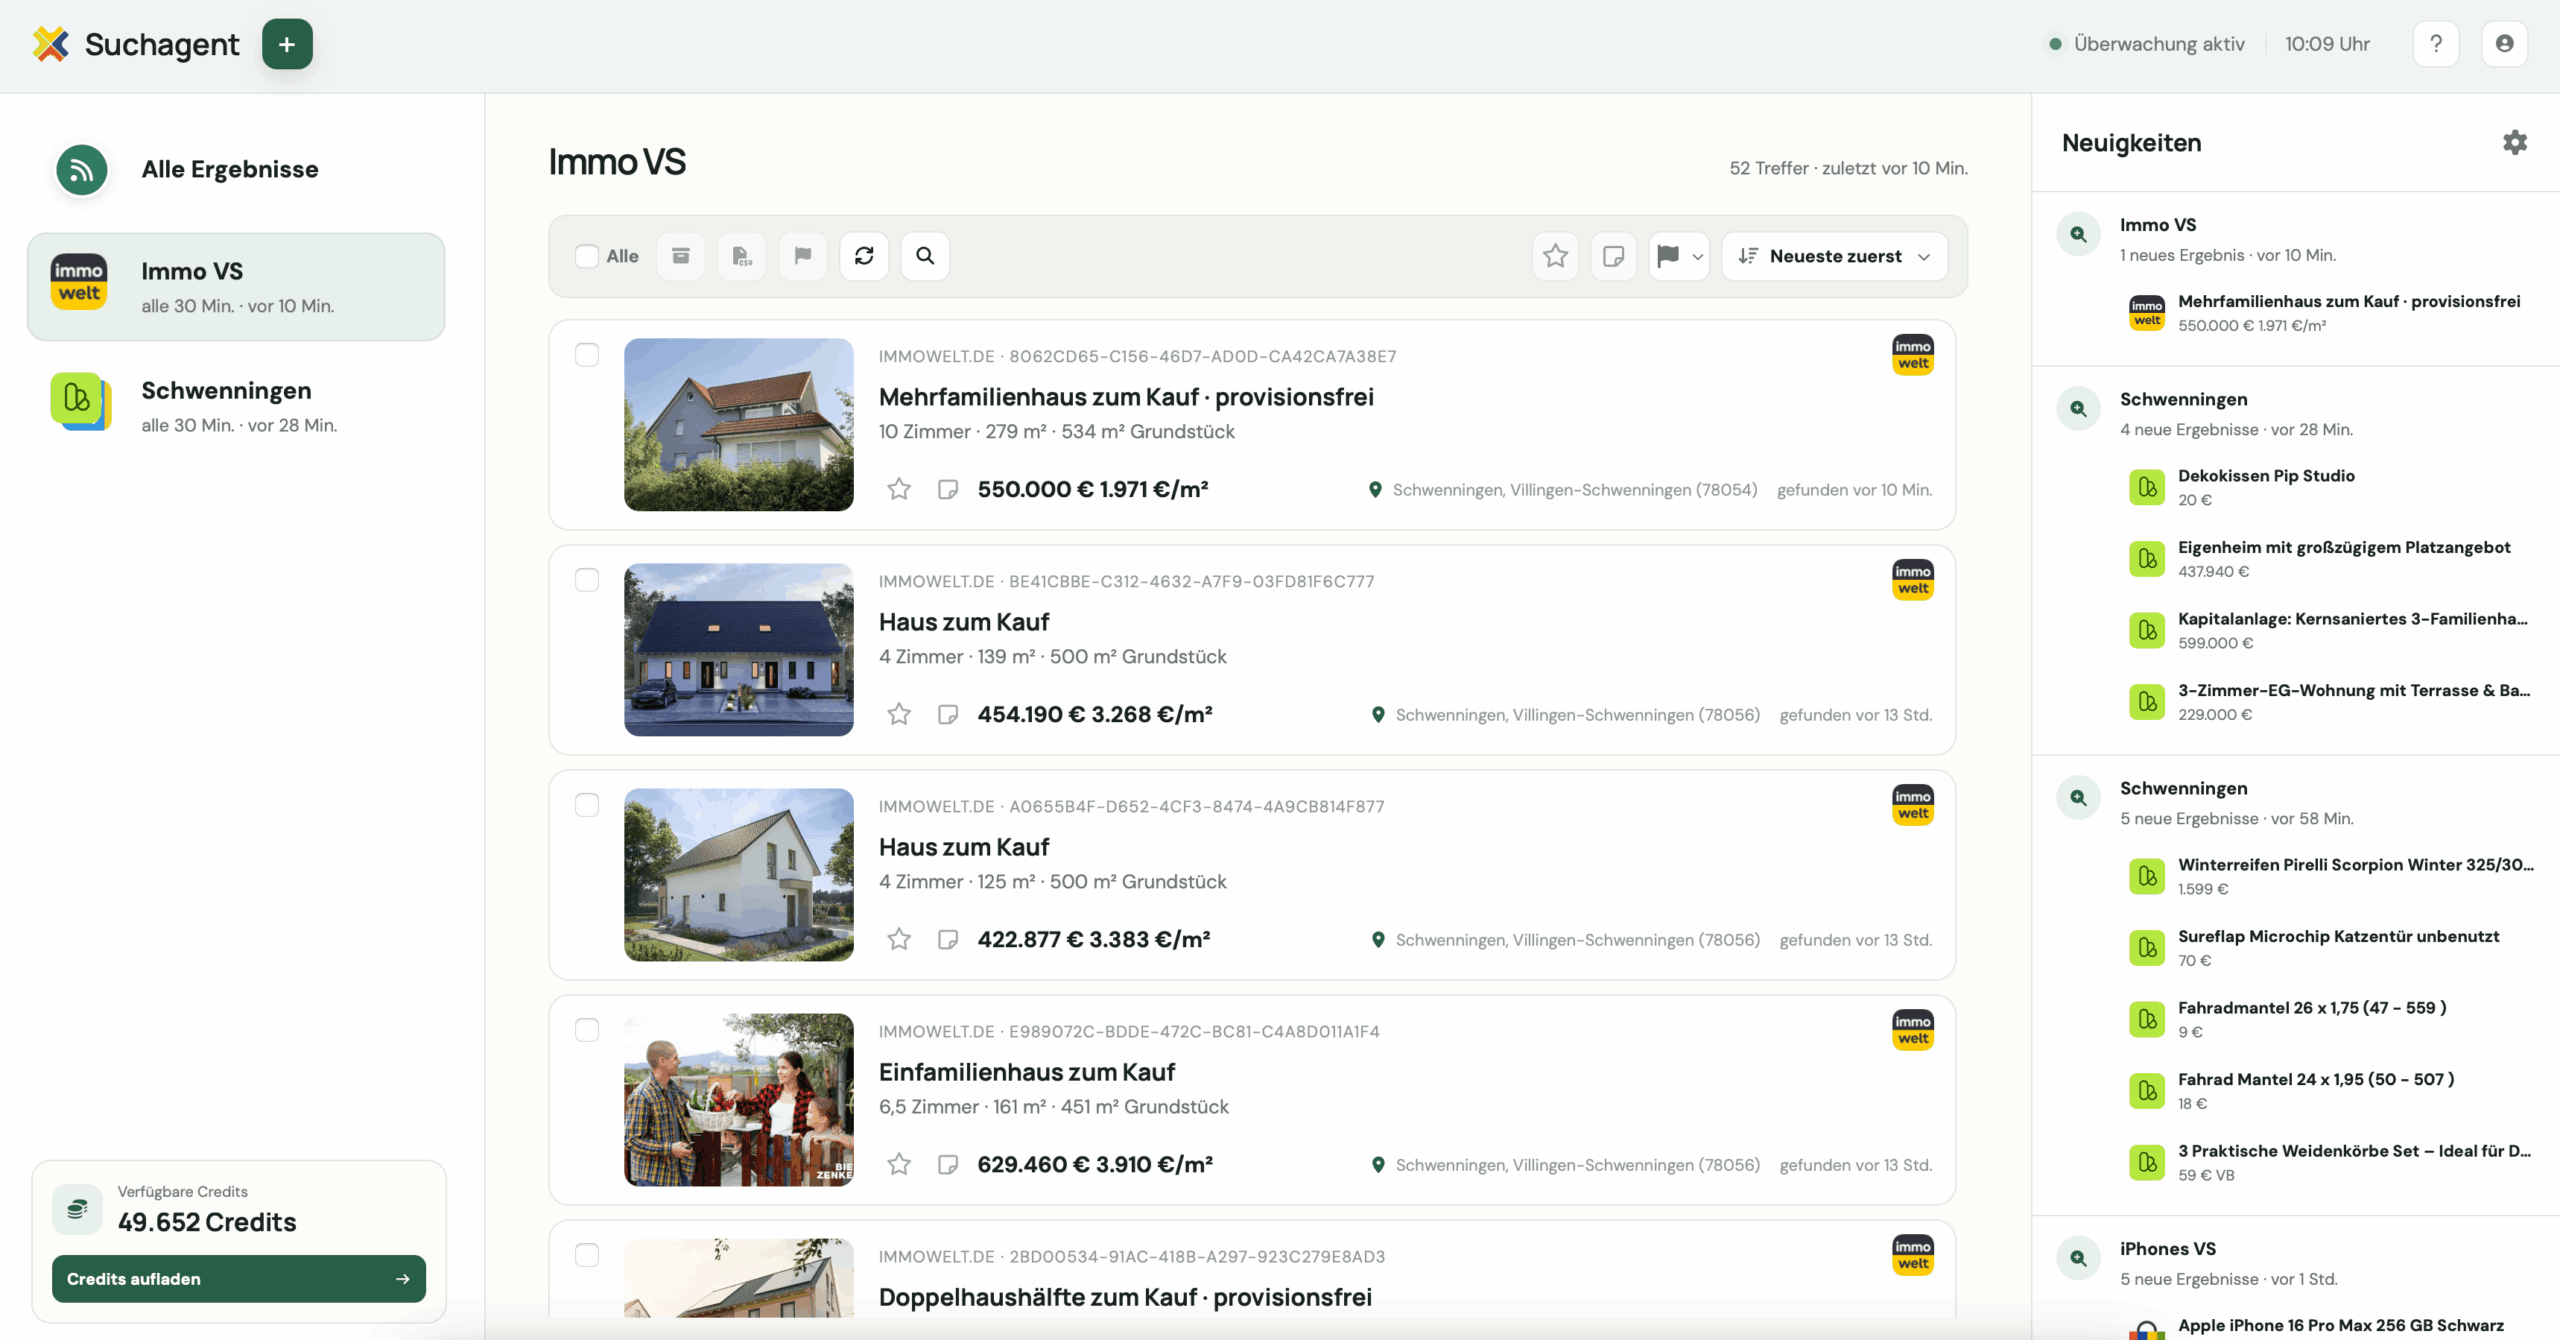This screenshot has width=2560, height=1340.
Task: Click Immo VS heading in Neuigkeiten panel
Action: coord(2158,225)
